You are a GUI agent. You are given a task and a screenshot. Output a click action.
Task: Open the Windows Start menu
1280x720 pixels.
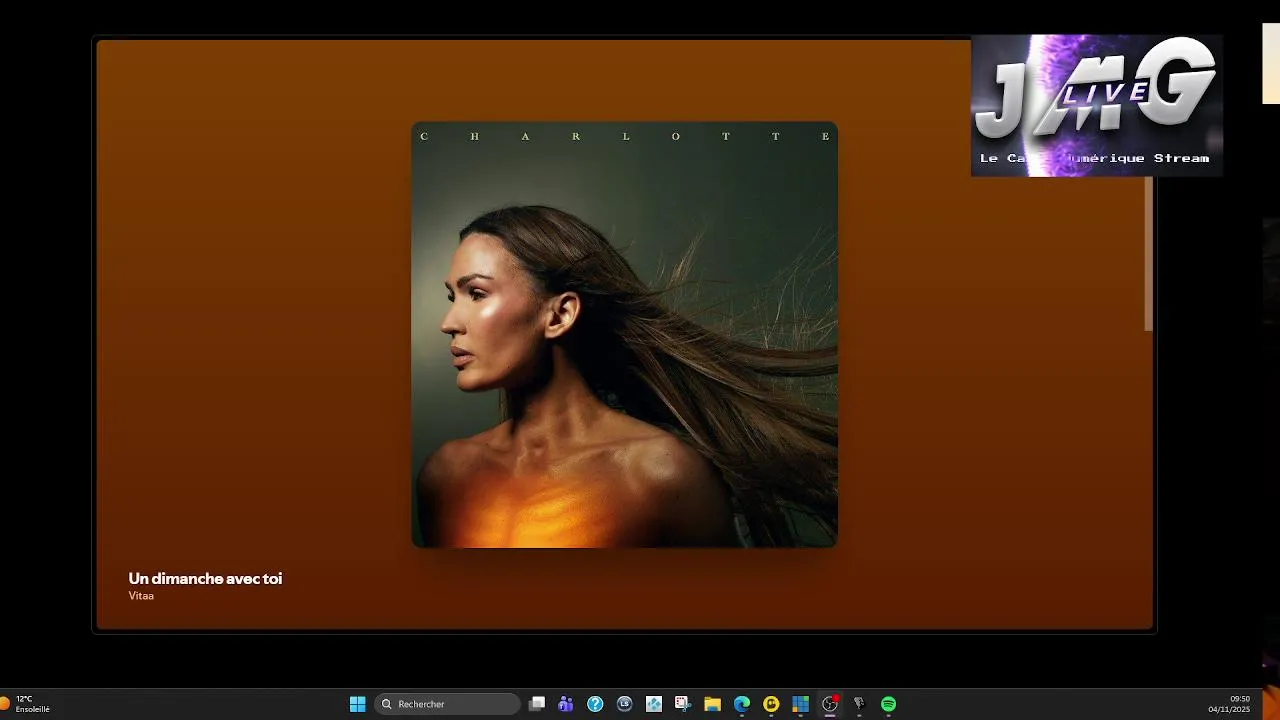357,704
